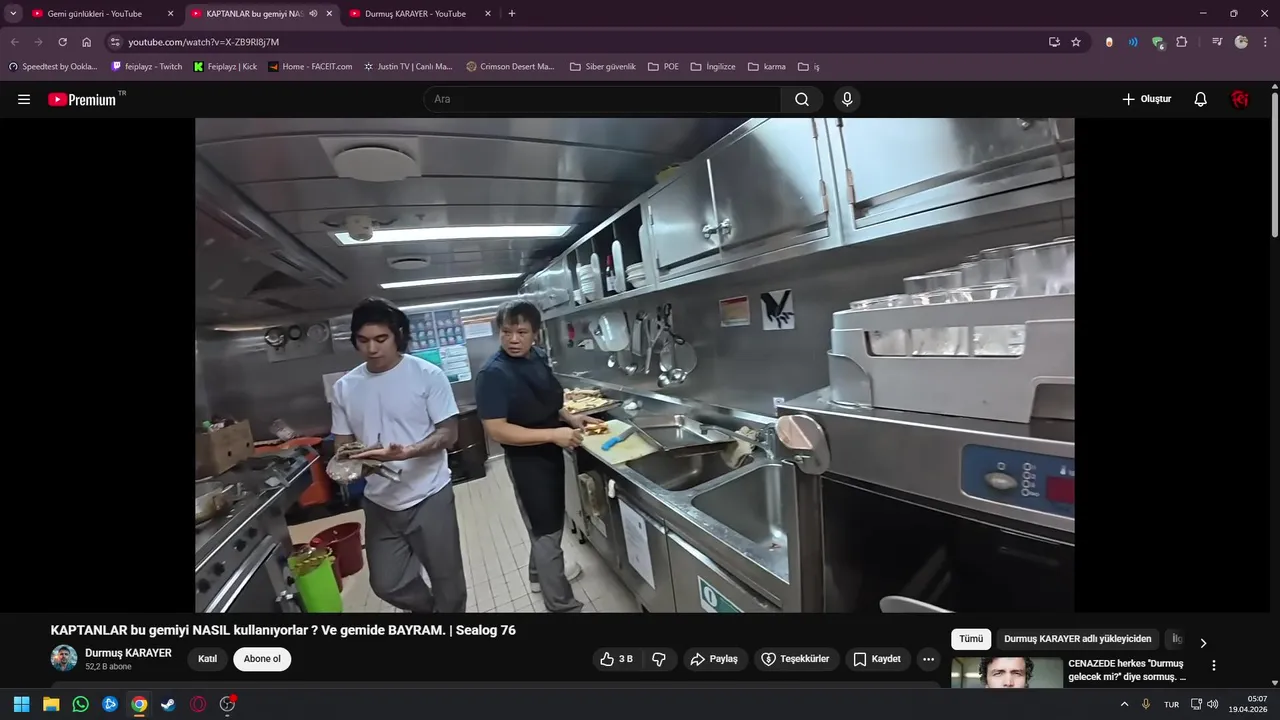The image size is (1280, 720).
Task: Go back with the browser back arrow
Action: pyautogui.click(x=14, y=42)
